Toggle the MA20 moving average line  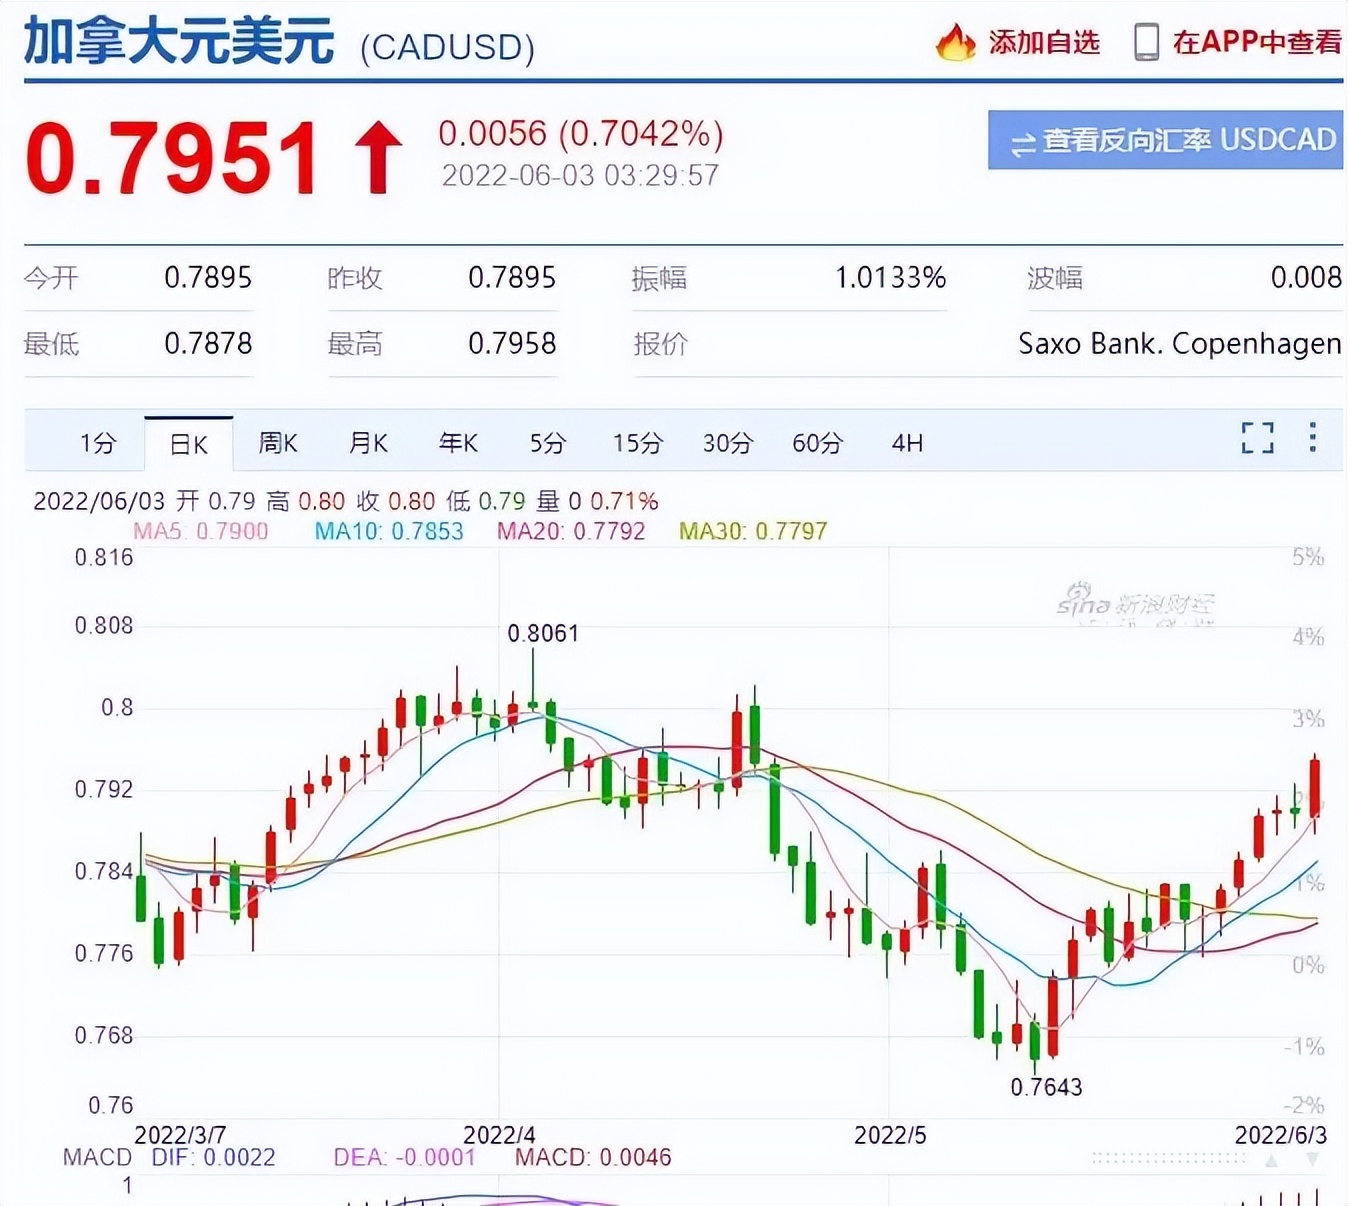pos(570,531)
